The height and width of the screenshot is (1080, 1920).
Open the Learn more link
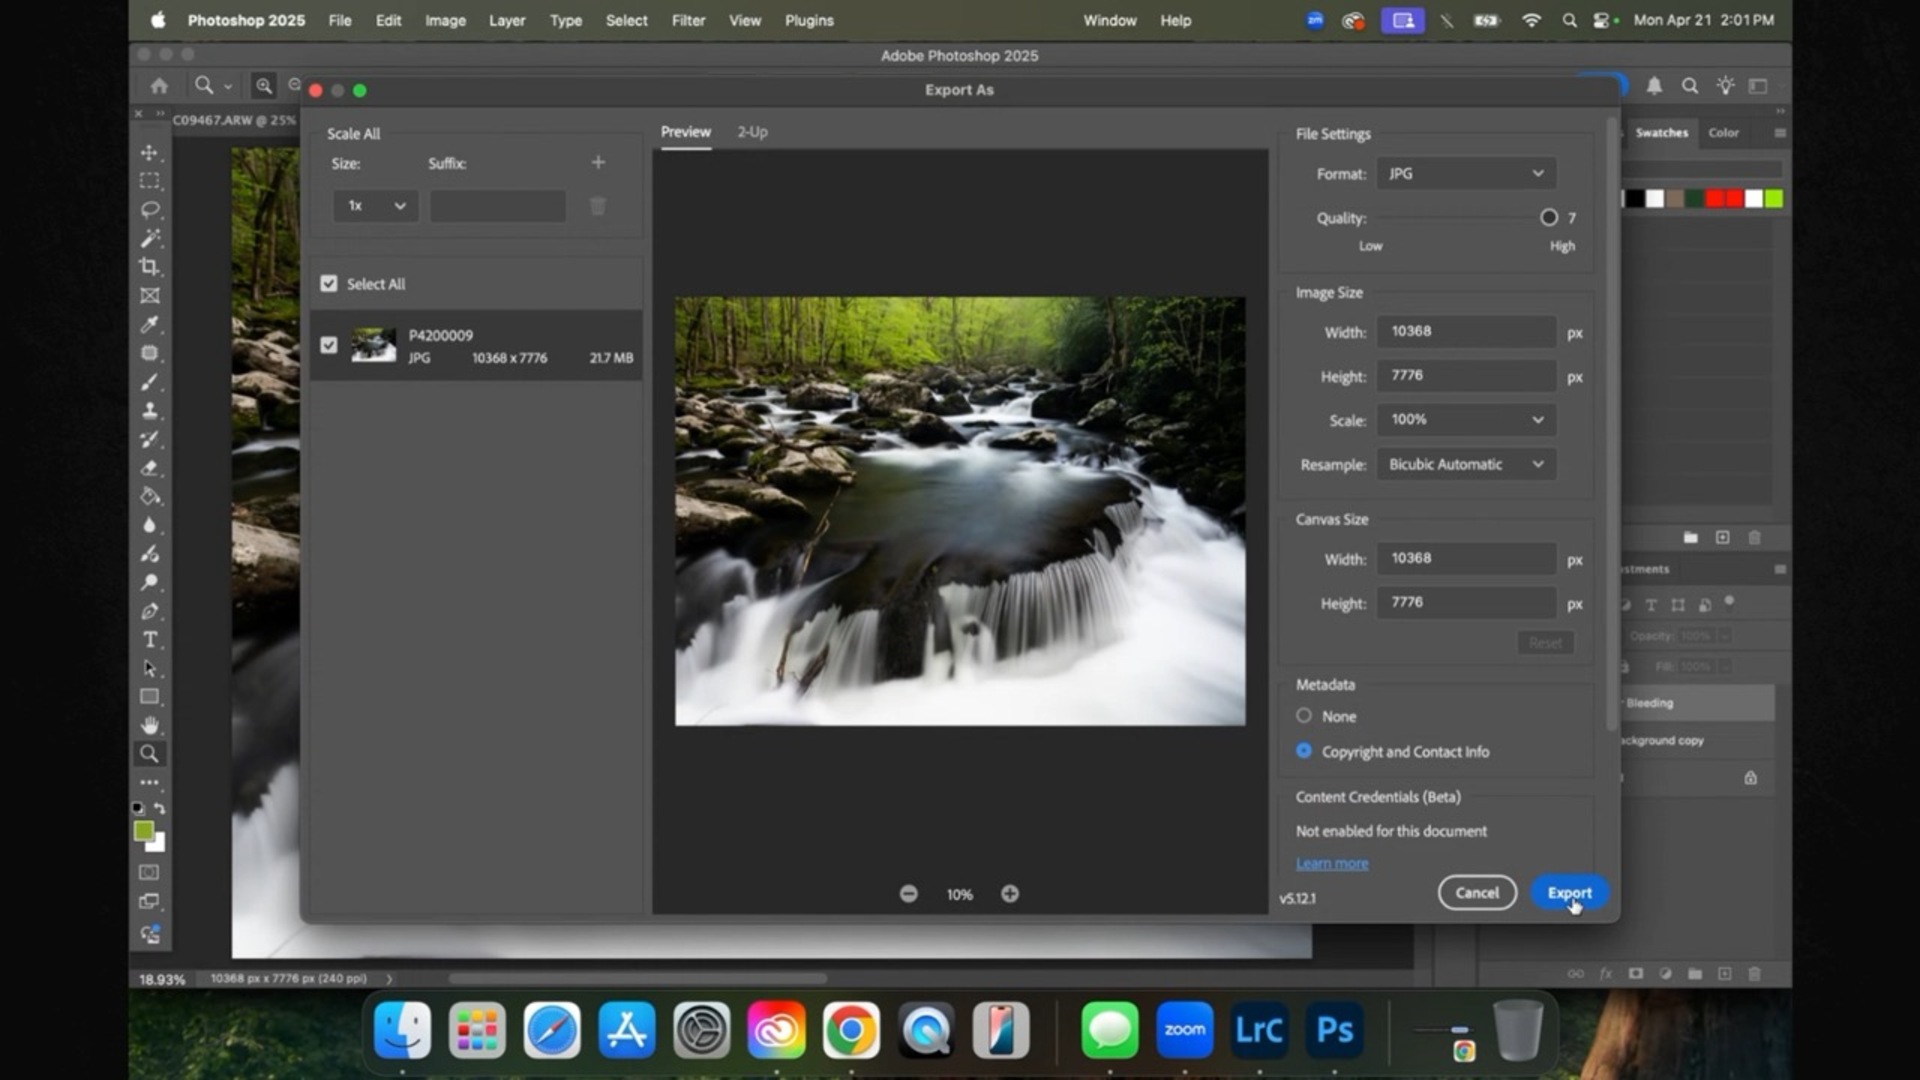[x=1331, y=863]
